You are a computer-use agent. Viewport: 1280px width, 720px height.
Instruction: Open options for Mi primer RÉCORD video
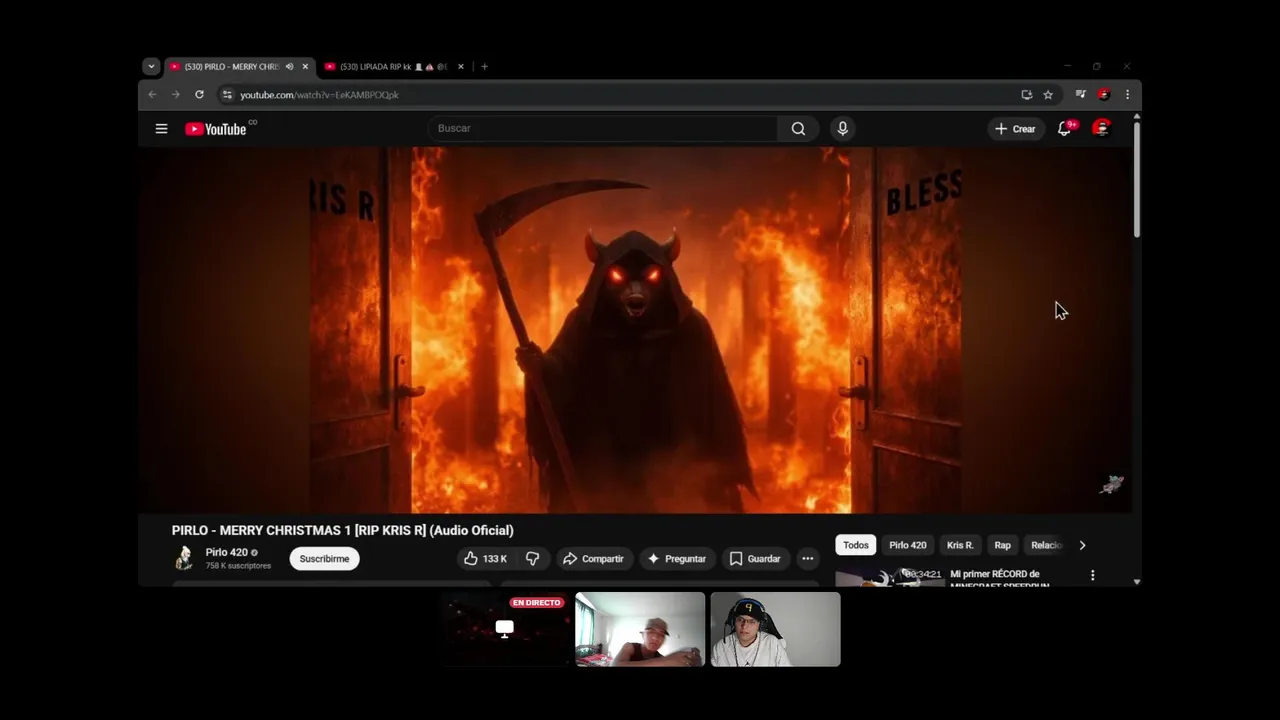click(x=1092, y=575)
